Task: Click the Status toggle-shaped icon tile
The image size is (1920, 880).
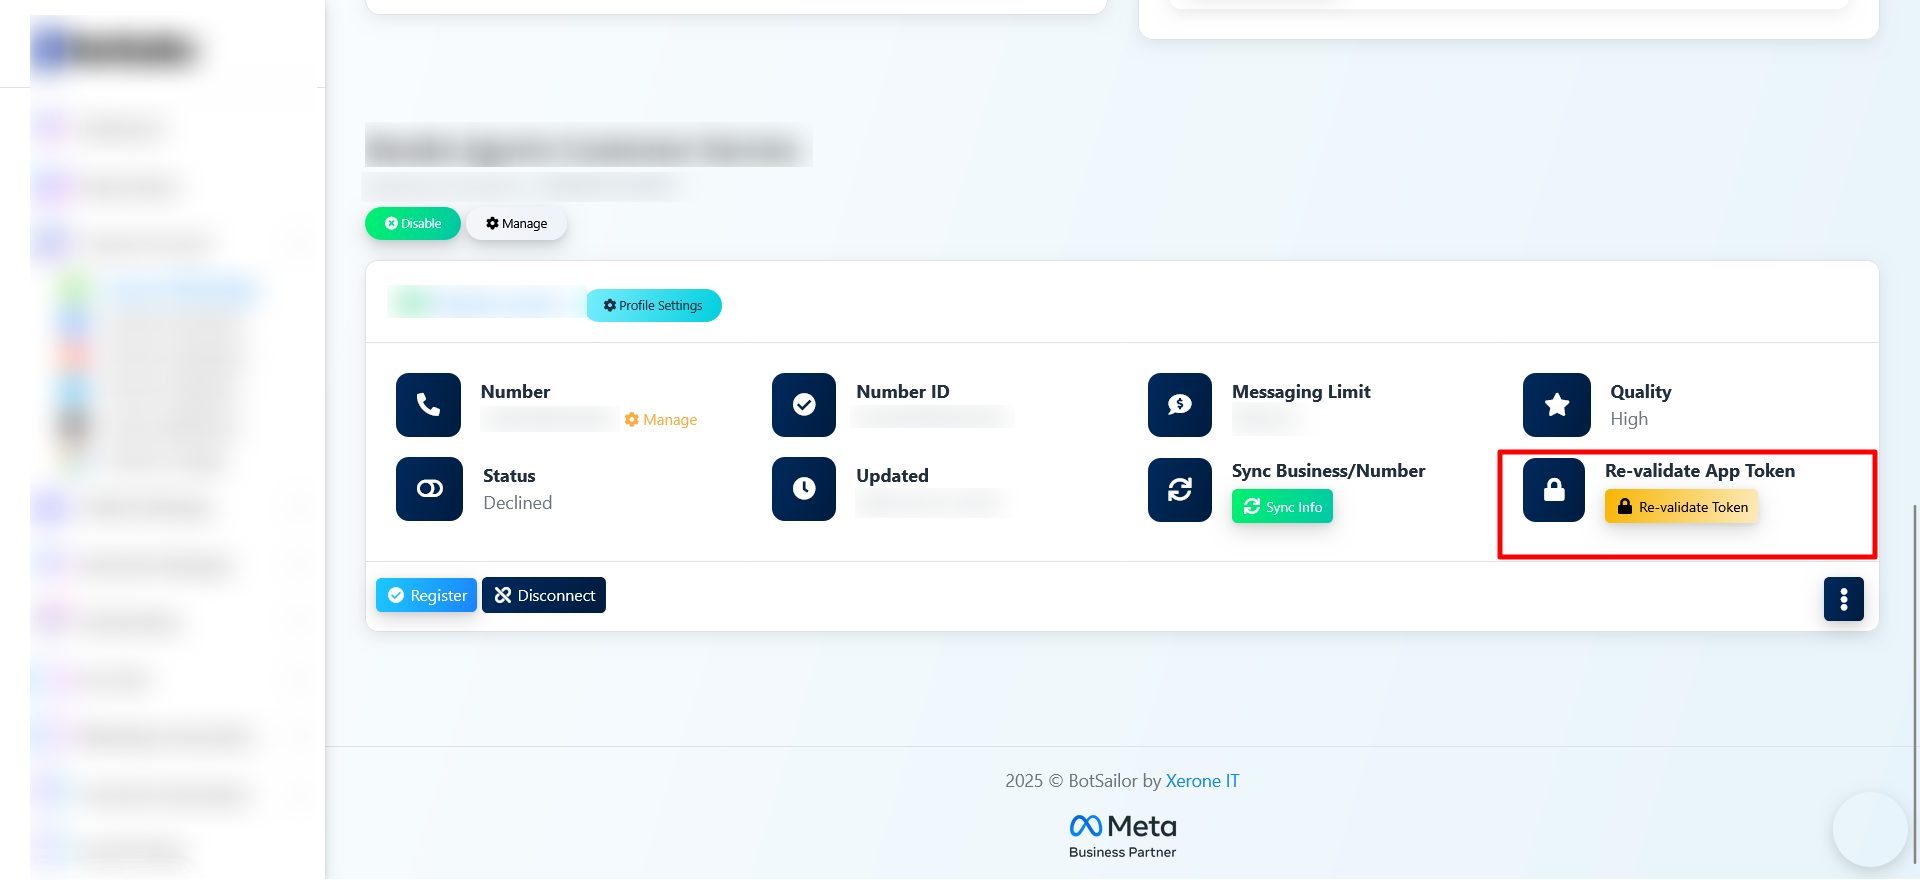Action: [429, 489]
